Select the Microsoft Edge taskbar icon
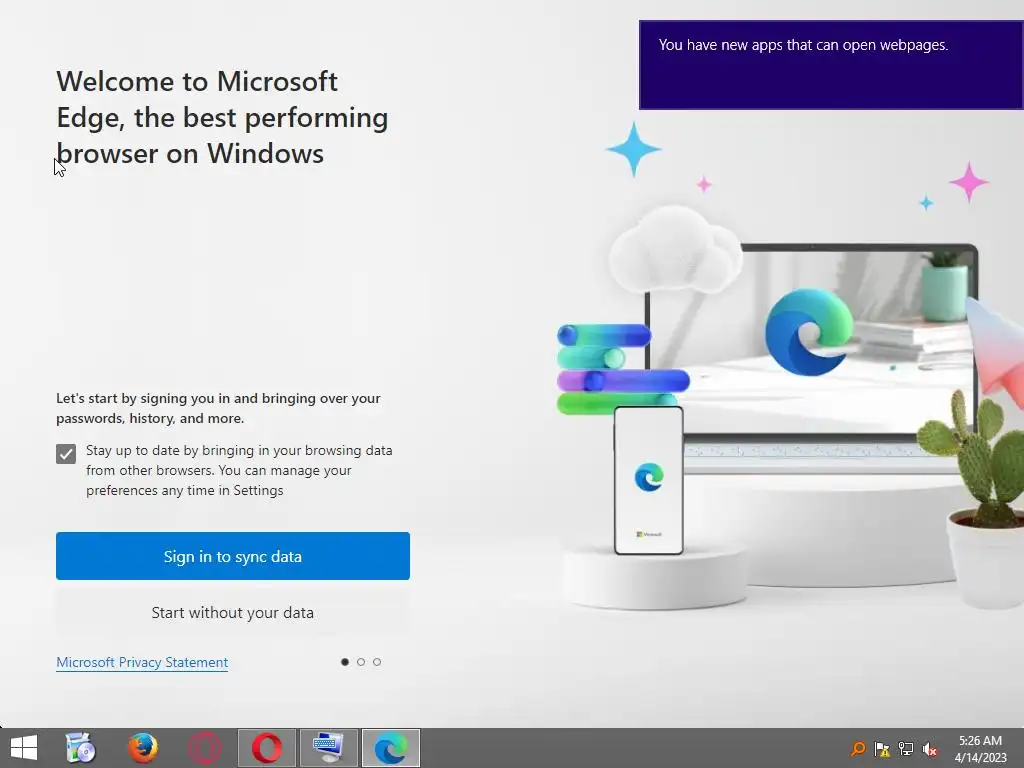The height and width of the screenshot is (768, 1024). [x=391, y=748]
